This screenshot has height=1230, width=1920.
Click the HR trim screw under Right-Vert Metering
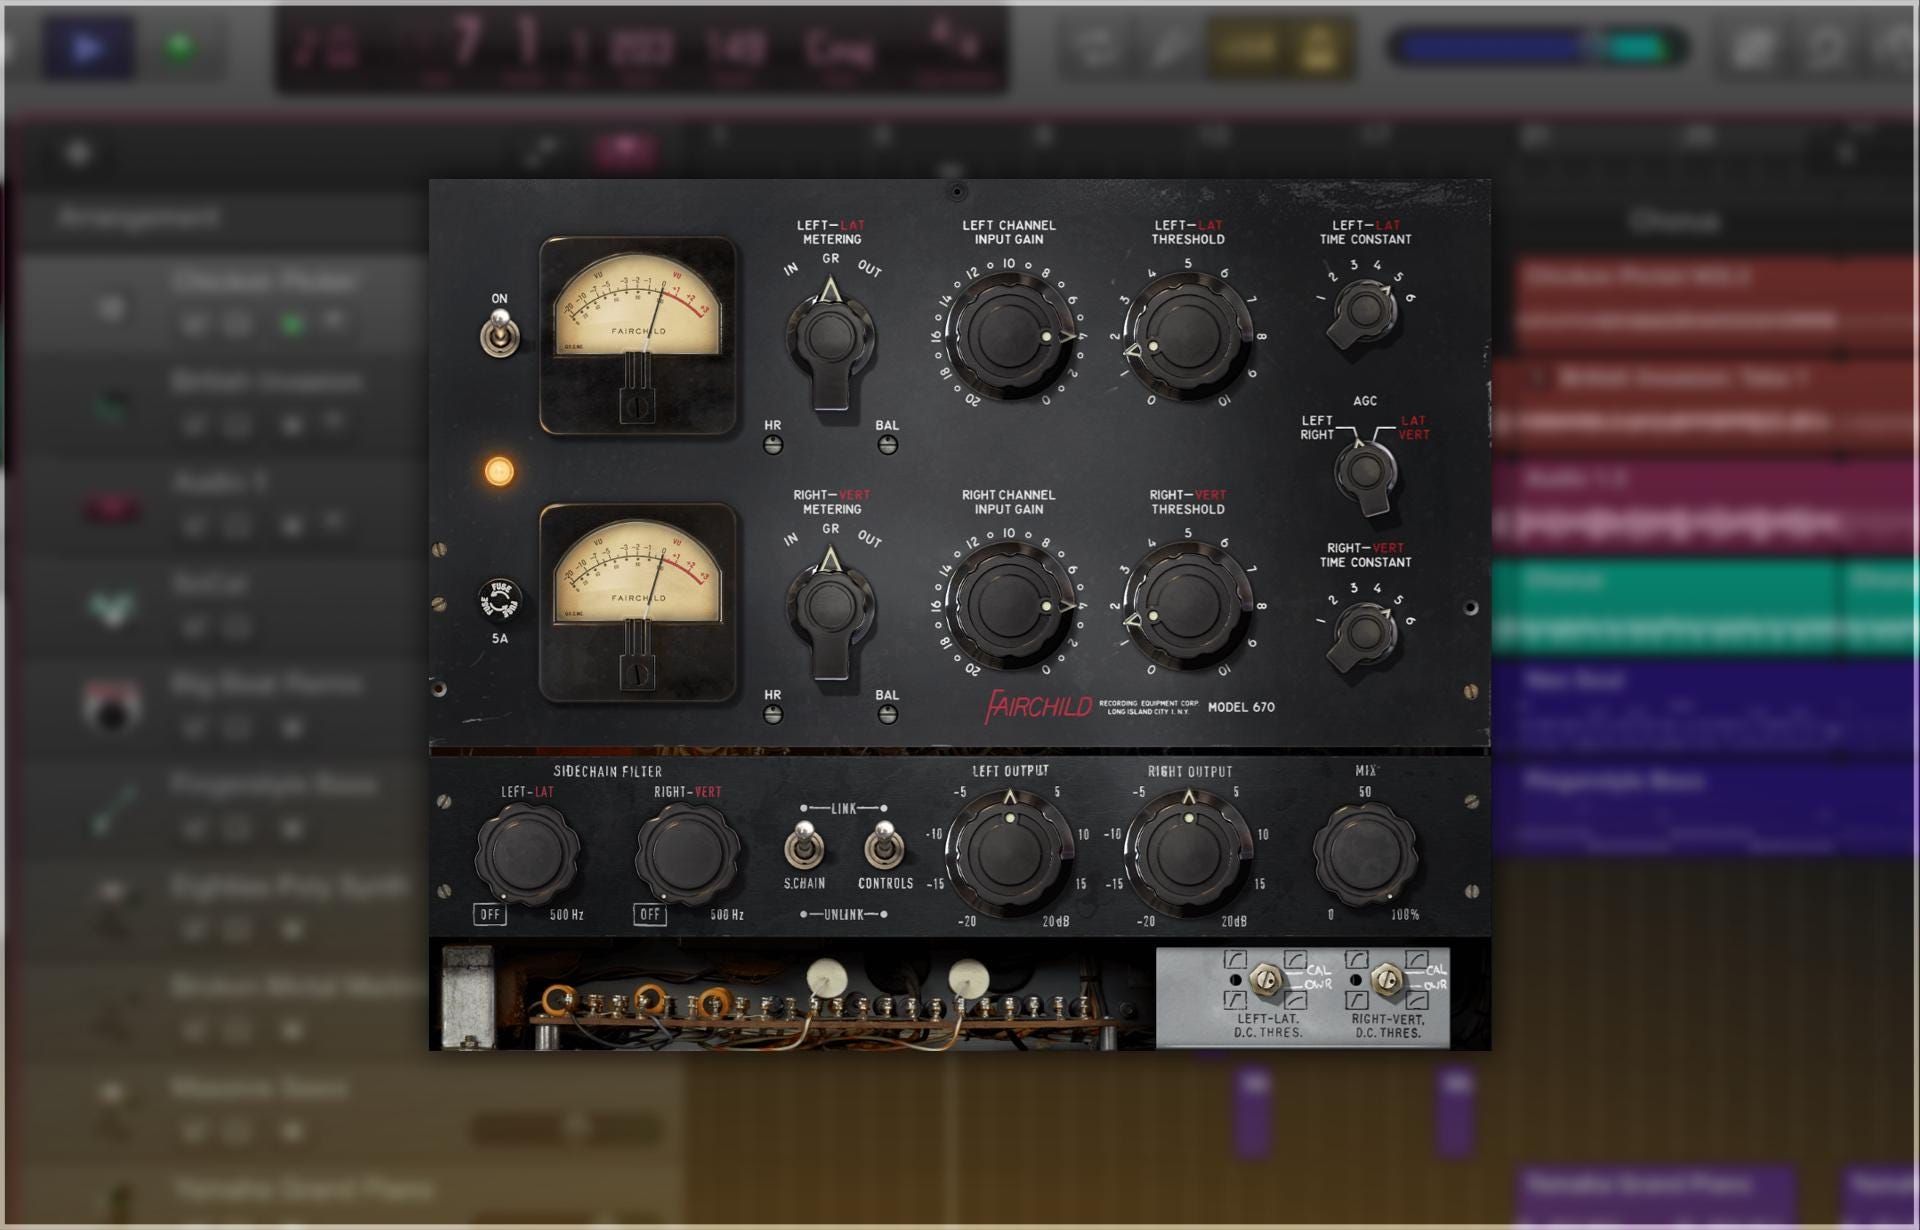coord(773,714)
